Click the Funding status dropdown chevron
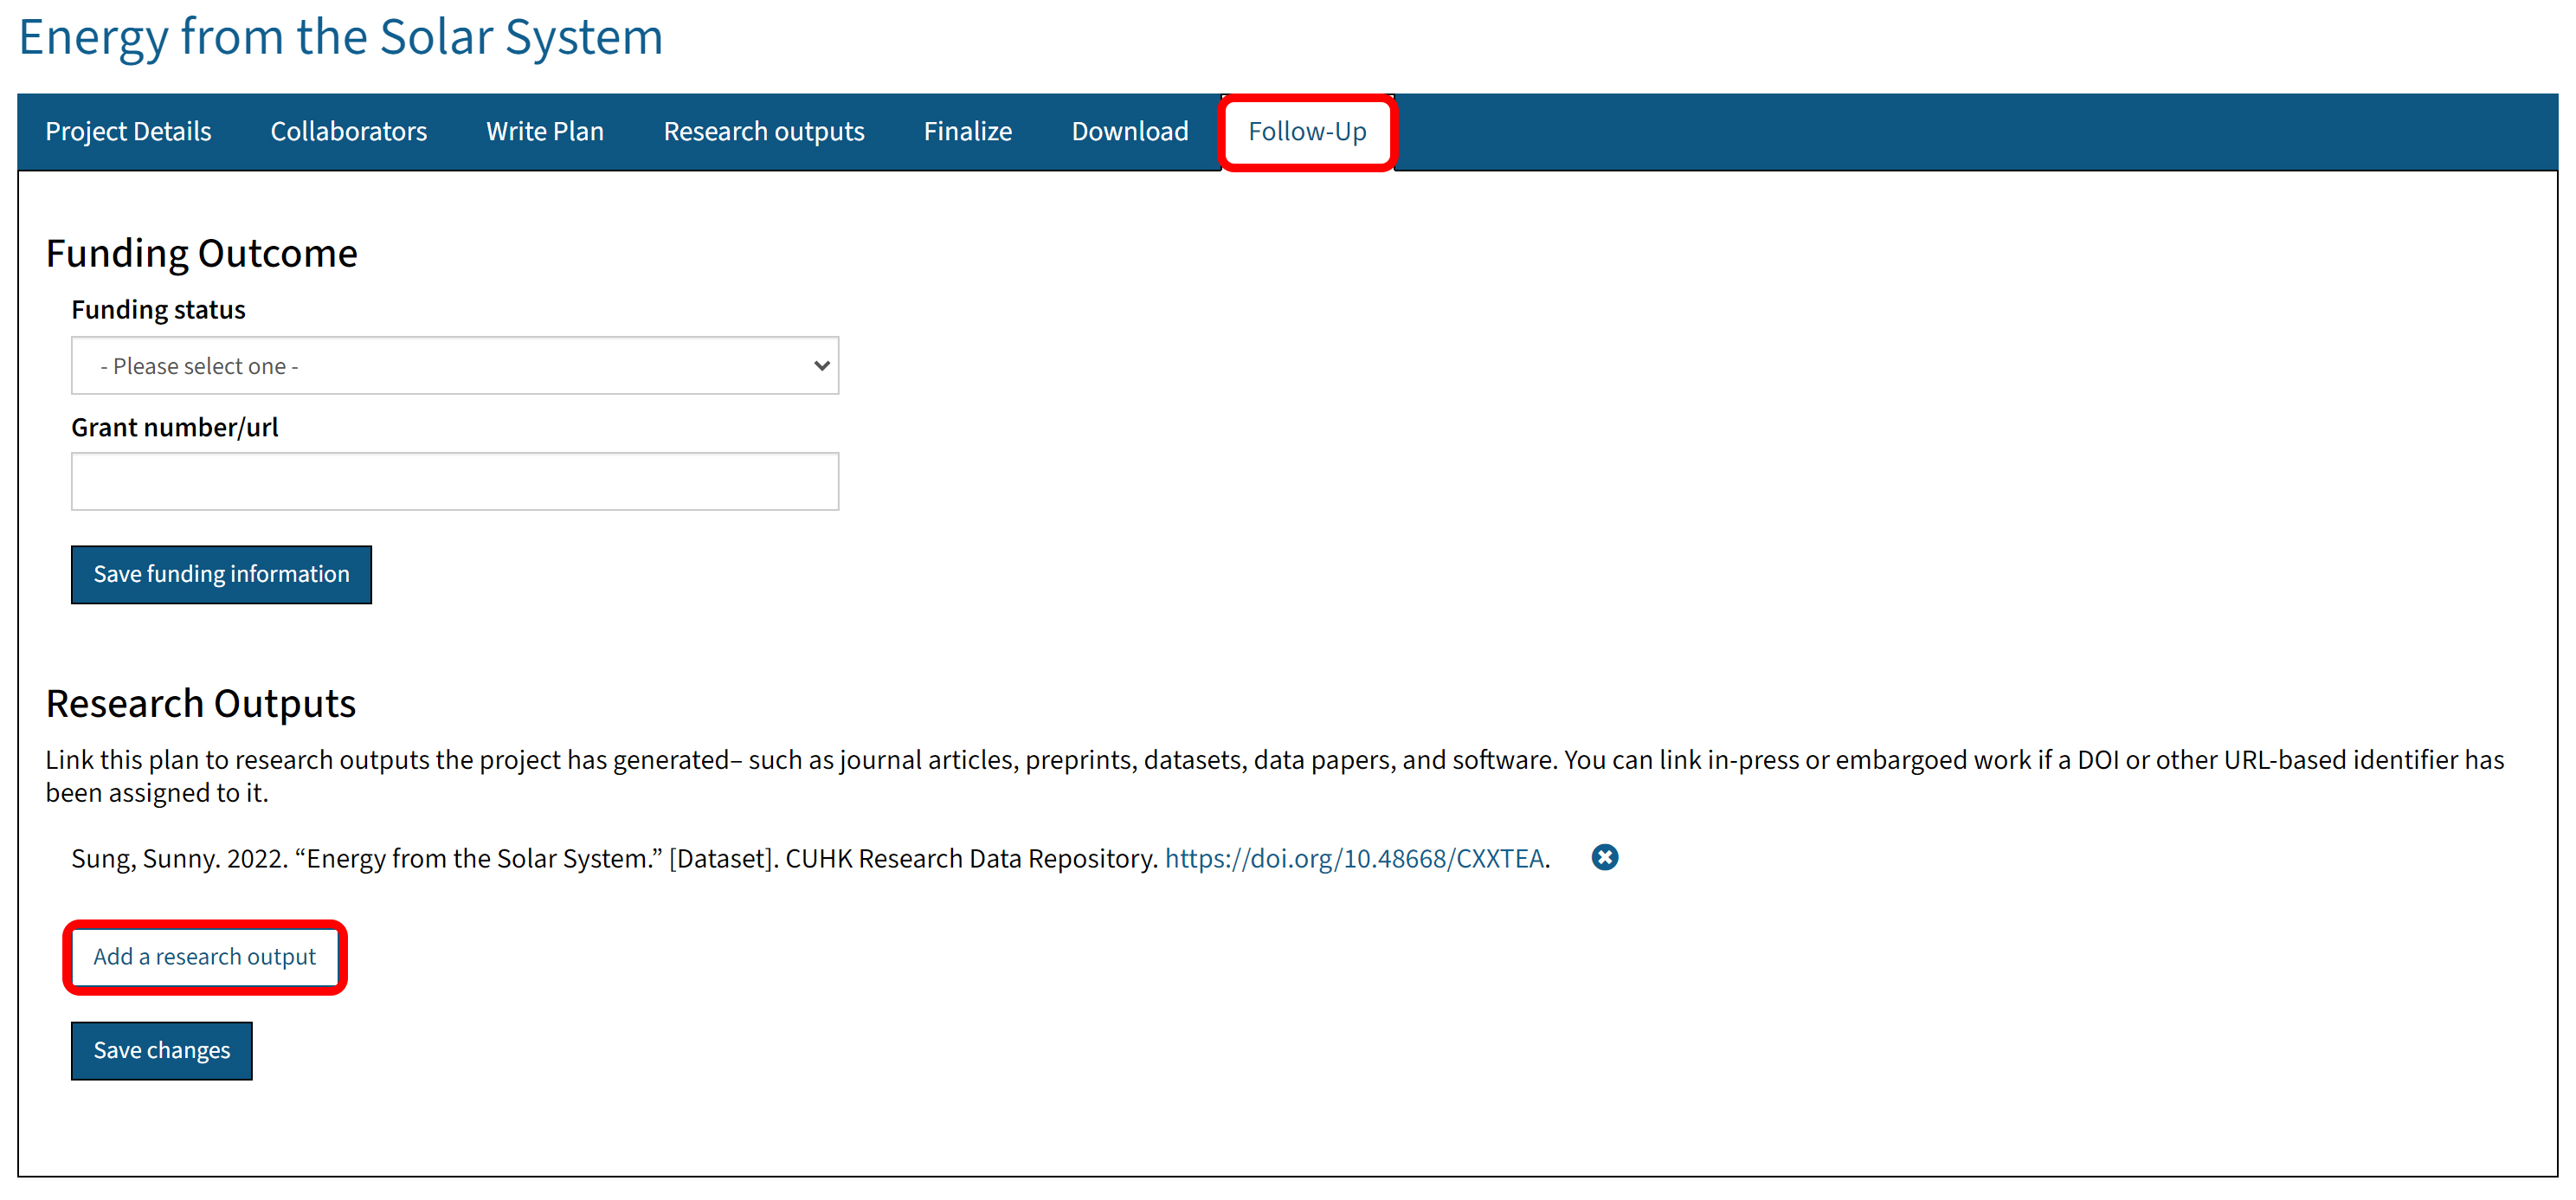This screenshot has height=1200, width=2576. coord(818,366)
